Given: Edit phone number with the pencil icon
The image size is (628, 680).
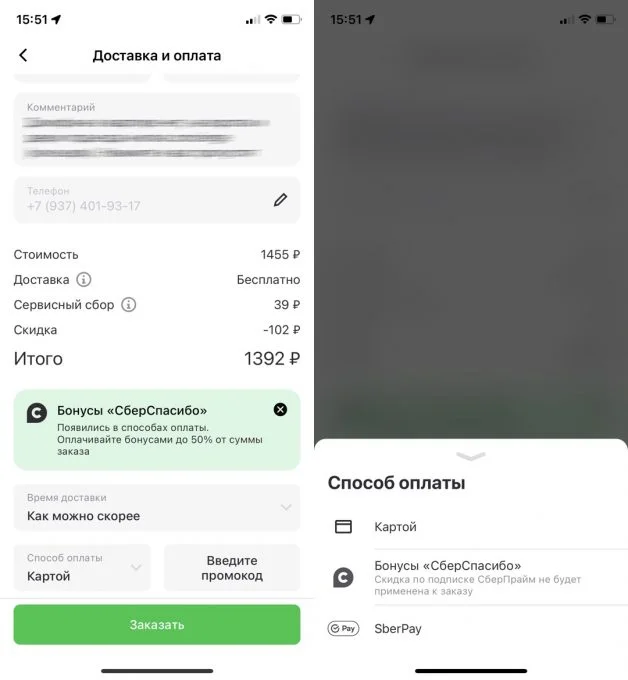Looking at the screenshot, I should (x=280, y=200).
